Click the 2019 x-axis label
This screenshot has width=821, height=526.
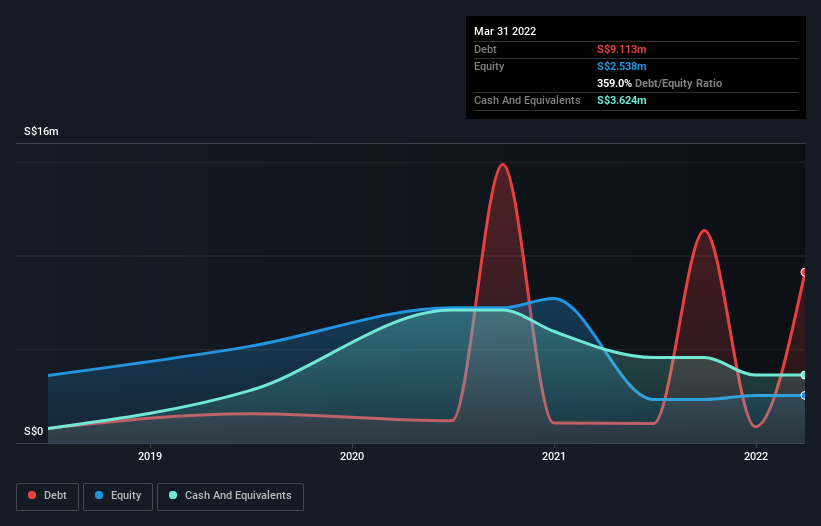(150, 456)
